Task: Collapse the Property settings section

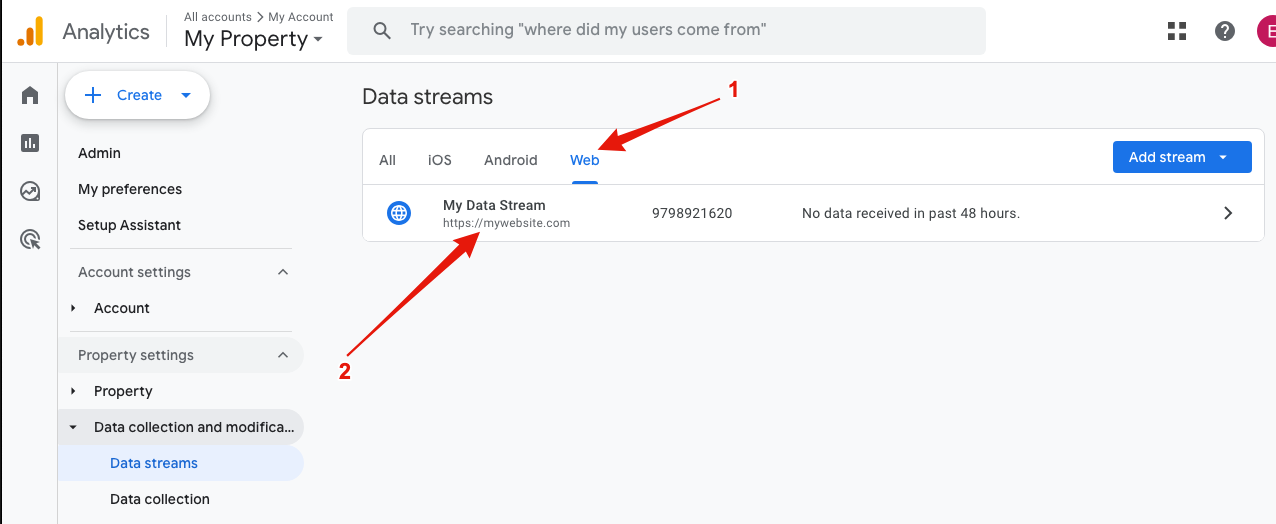Action: 283,355
